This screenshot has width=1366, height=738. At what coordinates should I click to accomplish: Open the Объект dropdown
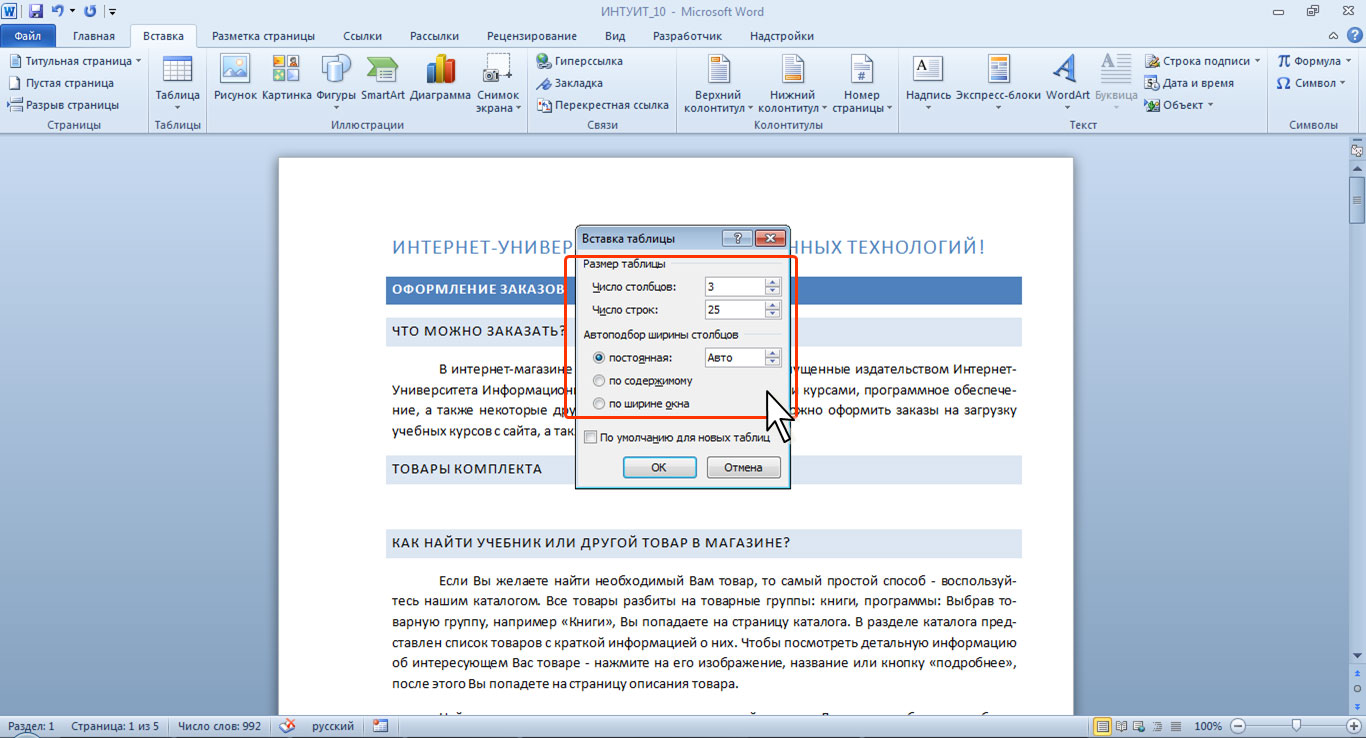point(1179,105)
